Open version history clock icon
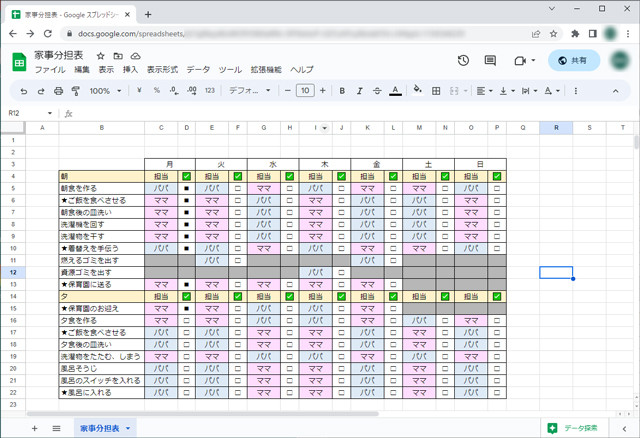Image resolution: width=640 pixels, height=438 pixels. 463,61
